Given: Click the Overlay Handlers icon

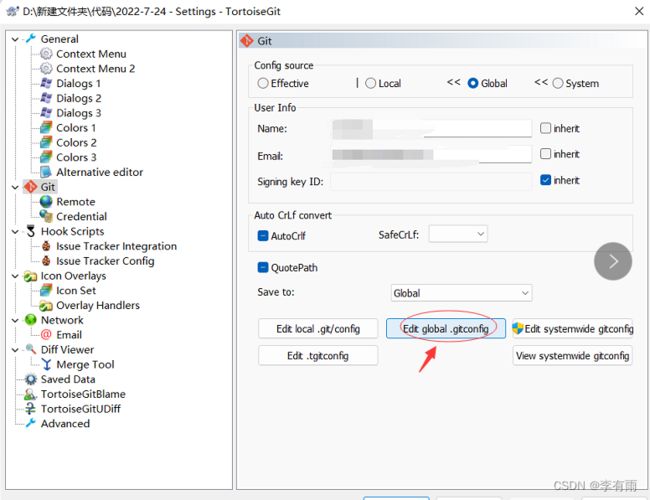Looking at the screenshot, I should [x=46, y=306].
